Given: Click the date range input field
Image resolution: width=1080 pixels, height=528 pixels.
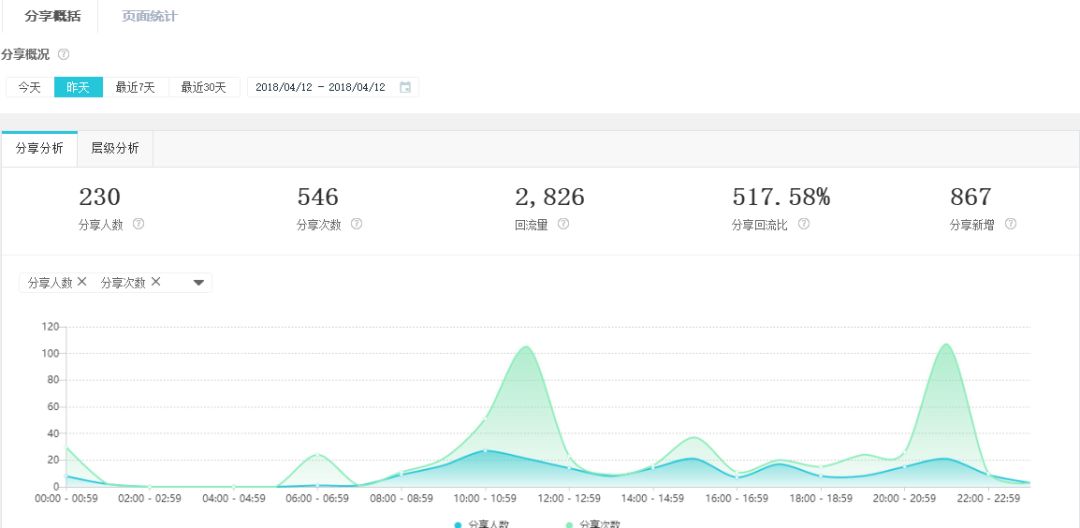Looking at the screenshot, I should 333,87.
